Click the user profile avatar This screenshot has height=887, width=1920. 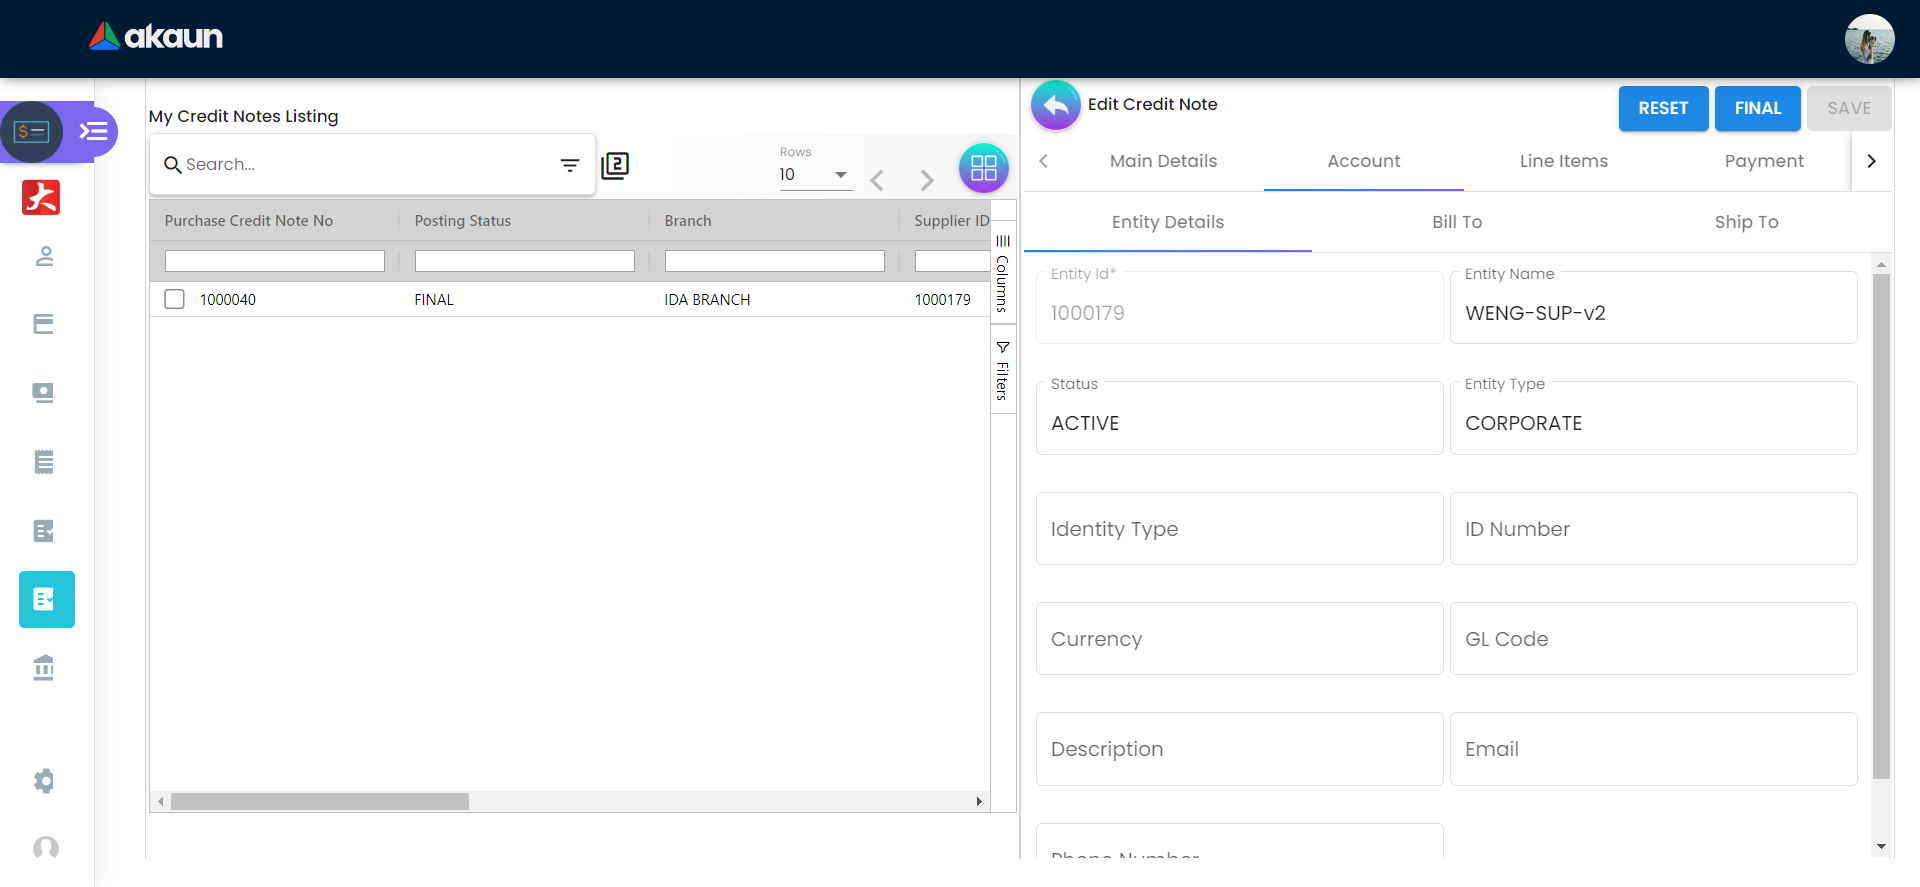tap(1868, 39)
